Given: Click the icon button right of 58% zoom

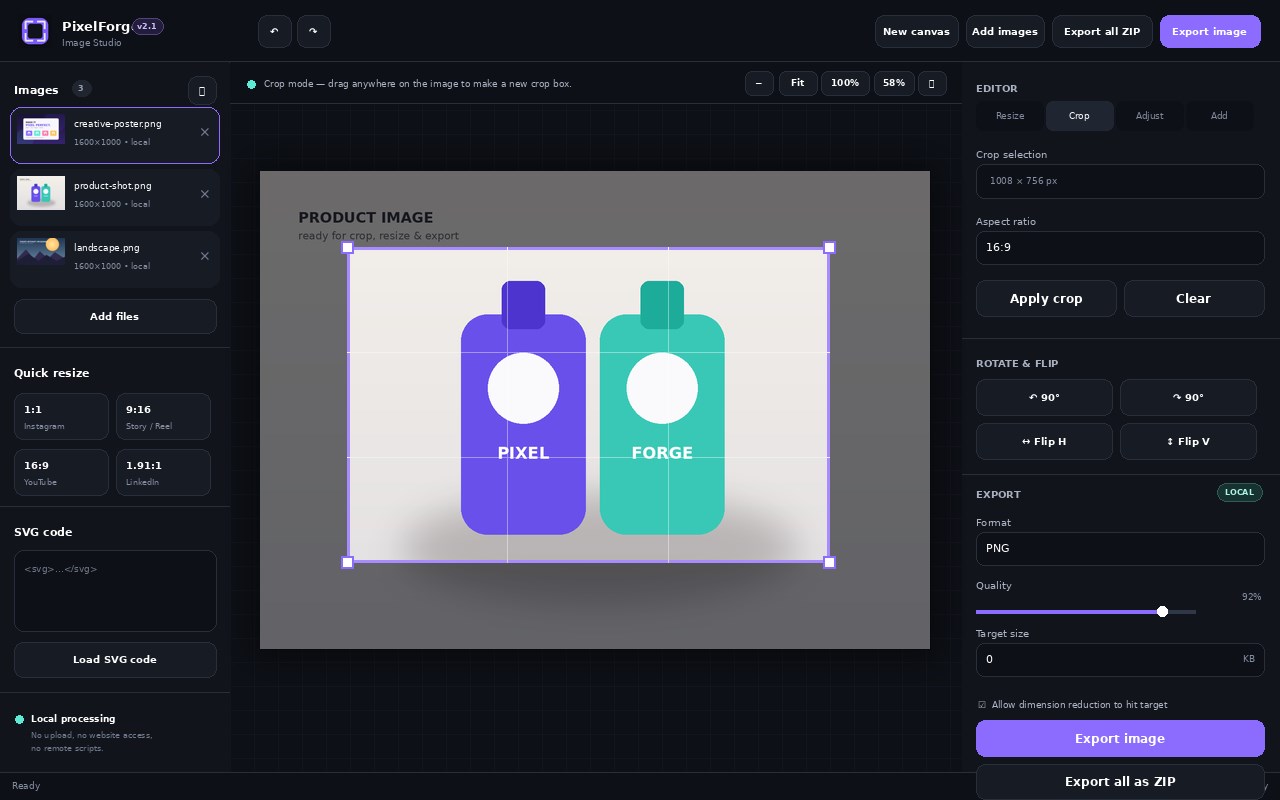Looking at the screenshot, I should (932, 83).
